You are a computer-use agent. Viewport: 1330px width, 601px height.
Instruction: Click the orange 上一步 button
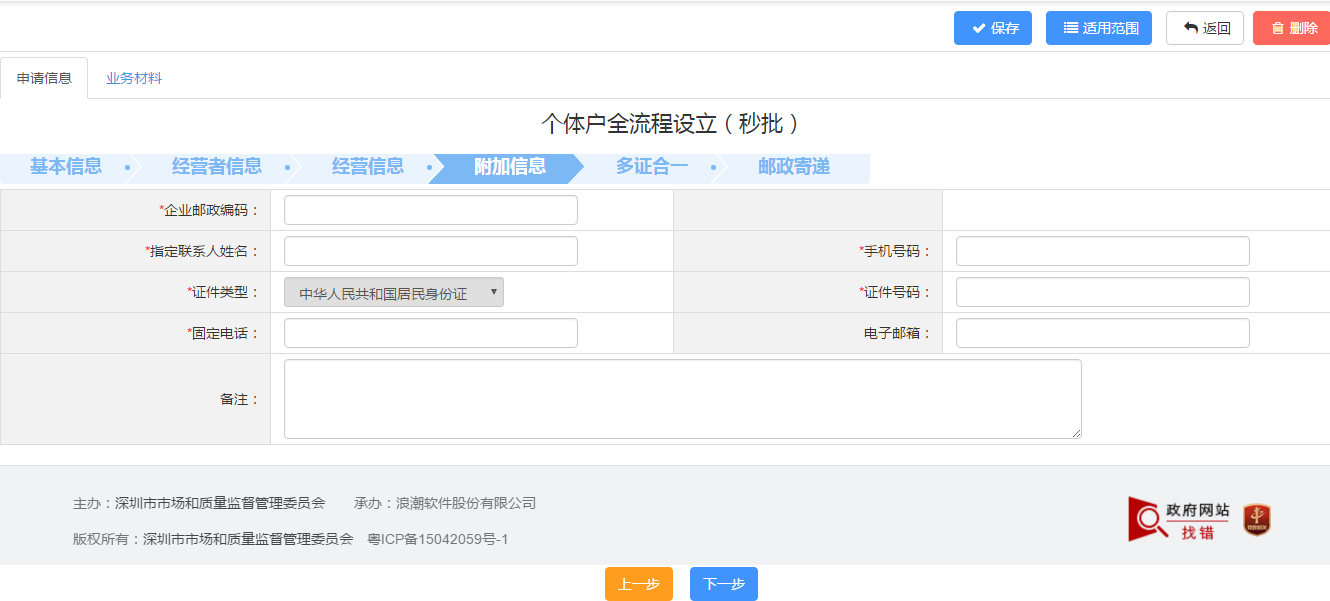(x=638, y=584)
